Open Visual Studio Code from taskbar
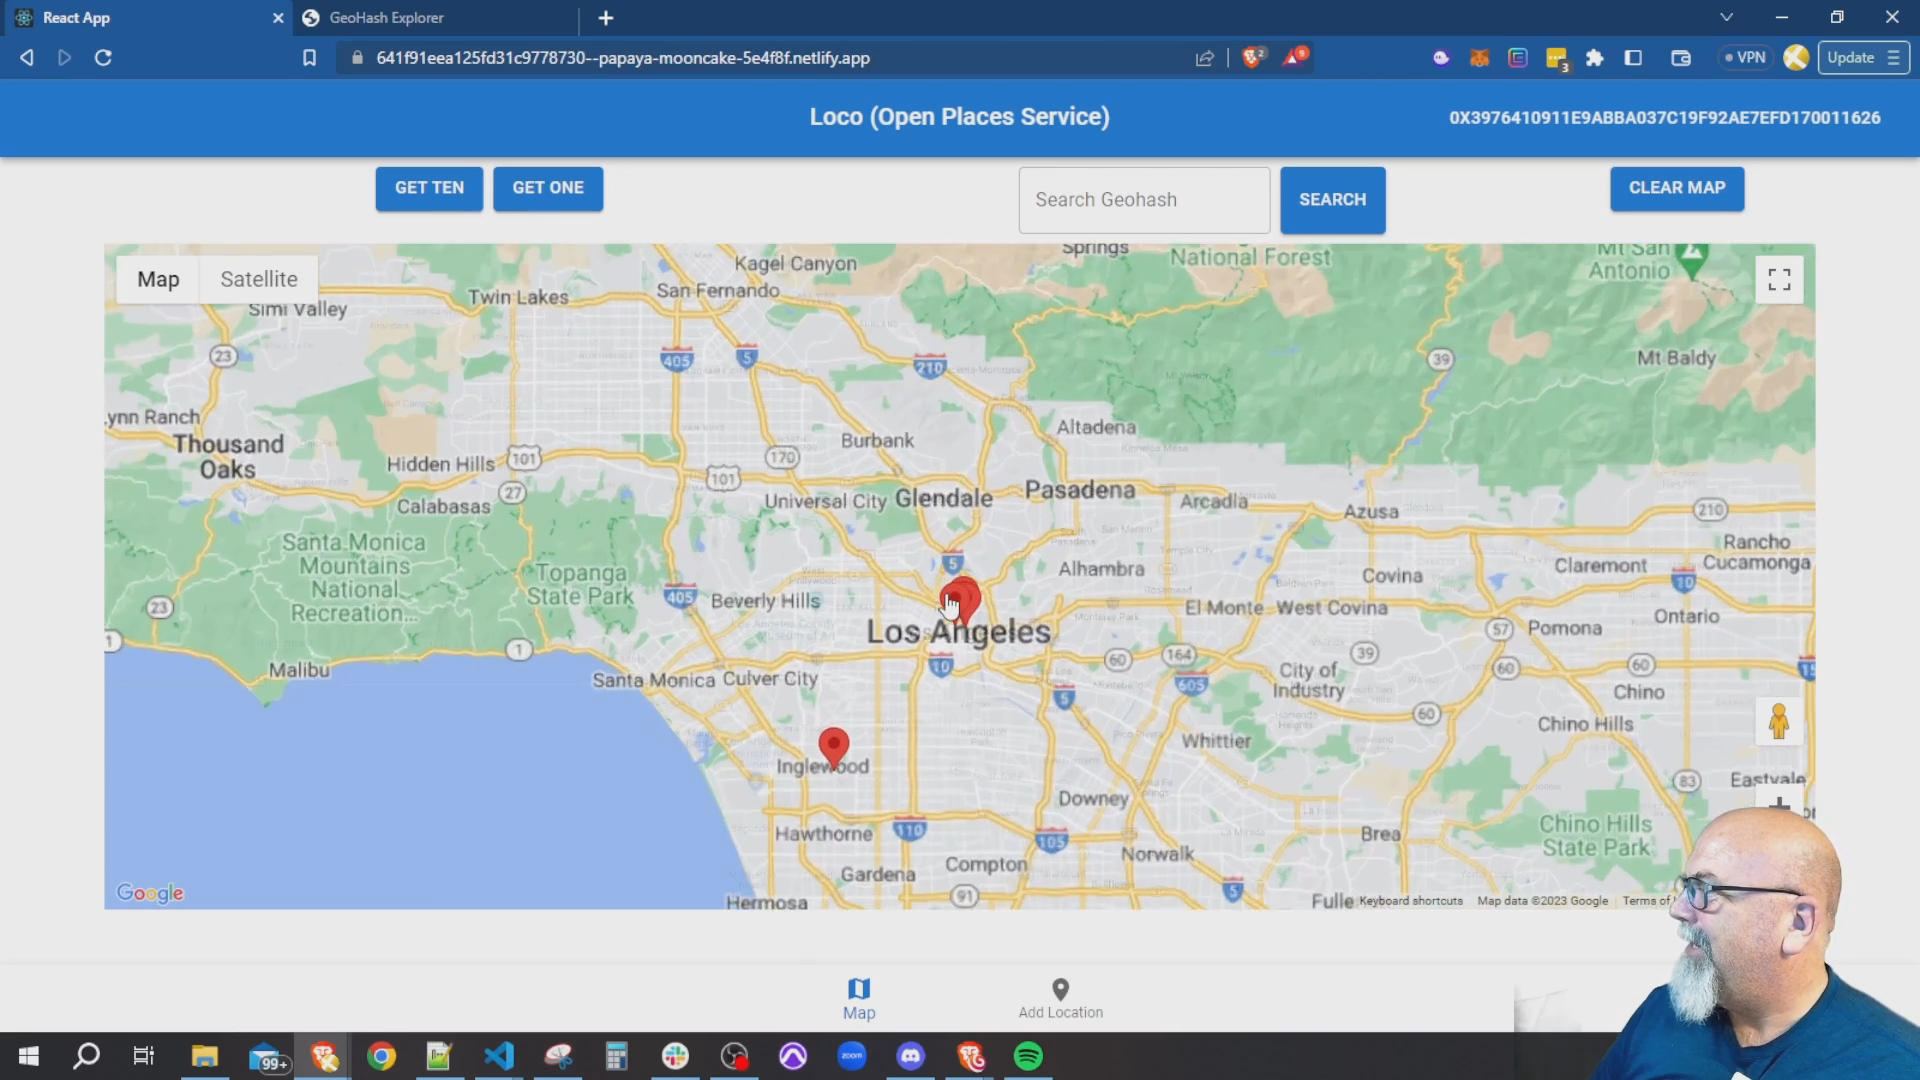 499,1056
